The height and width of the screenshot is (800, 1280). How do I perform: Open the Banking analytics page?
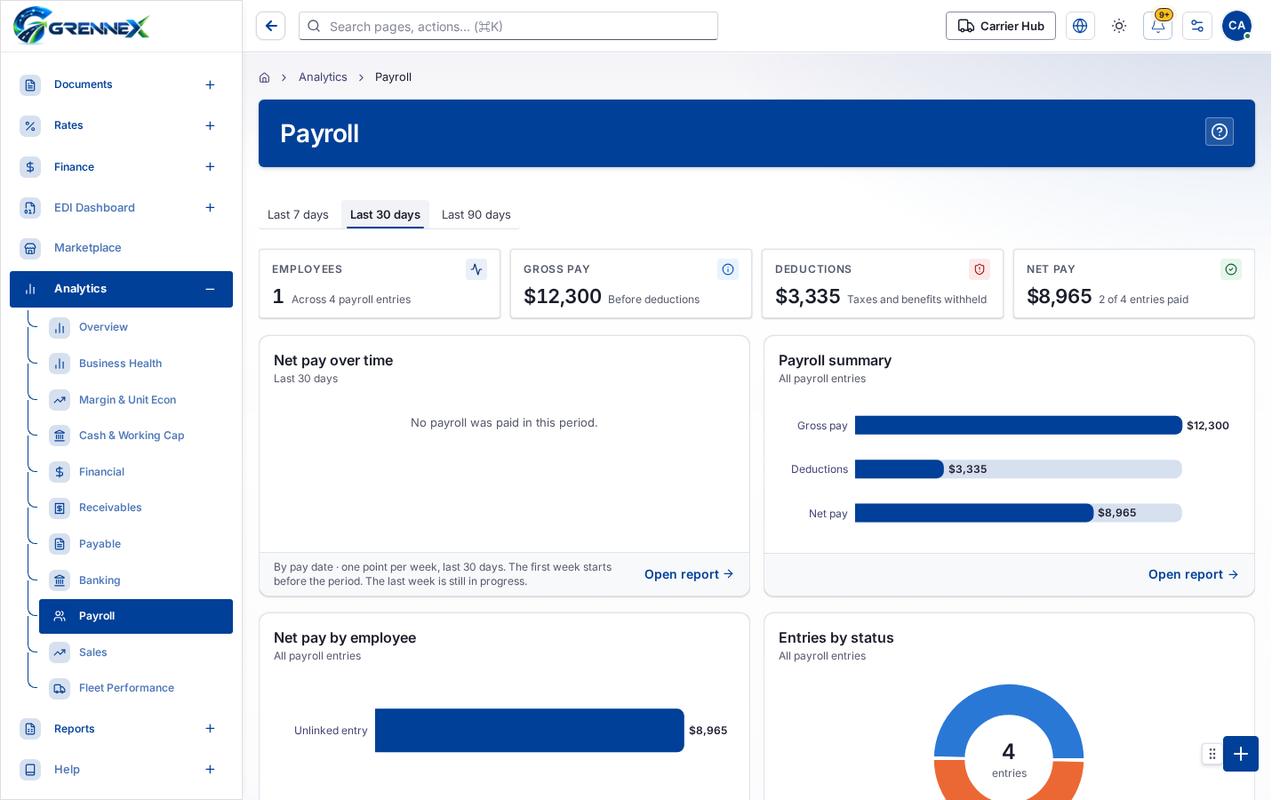click(x=136, y=580)
